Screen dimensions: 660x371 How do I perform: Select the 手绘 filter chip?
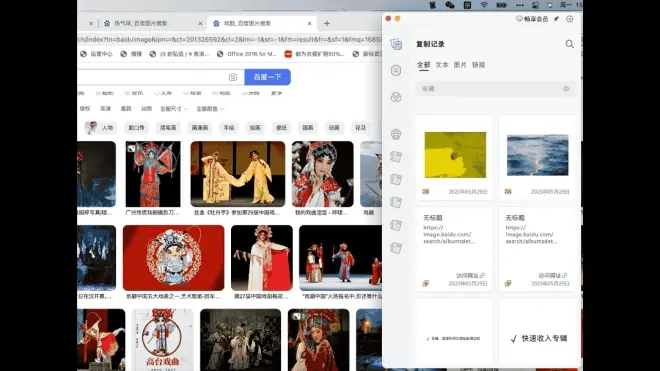click(229, 128)
